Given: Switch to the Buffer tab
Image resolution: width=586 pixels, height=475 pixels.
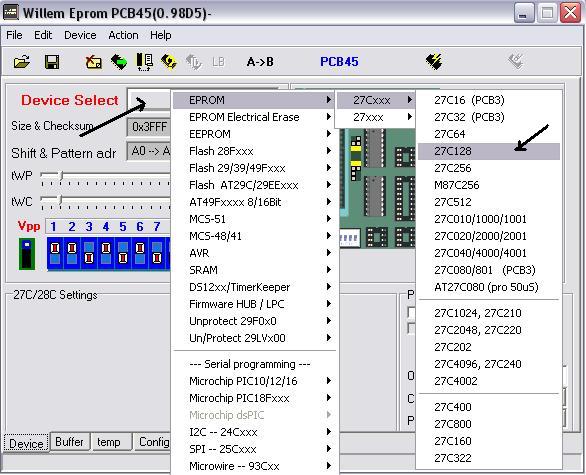Looking at the screenshot, I should tap(69, 442).
